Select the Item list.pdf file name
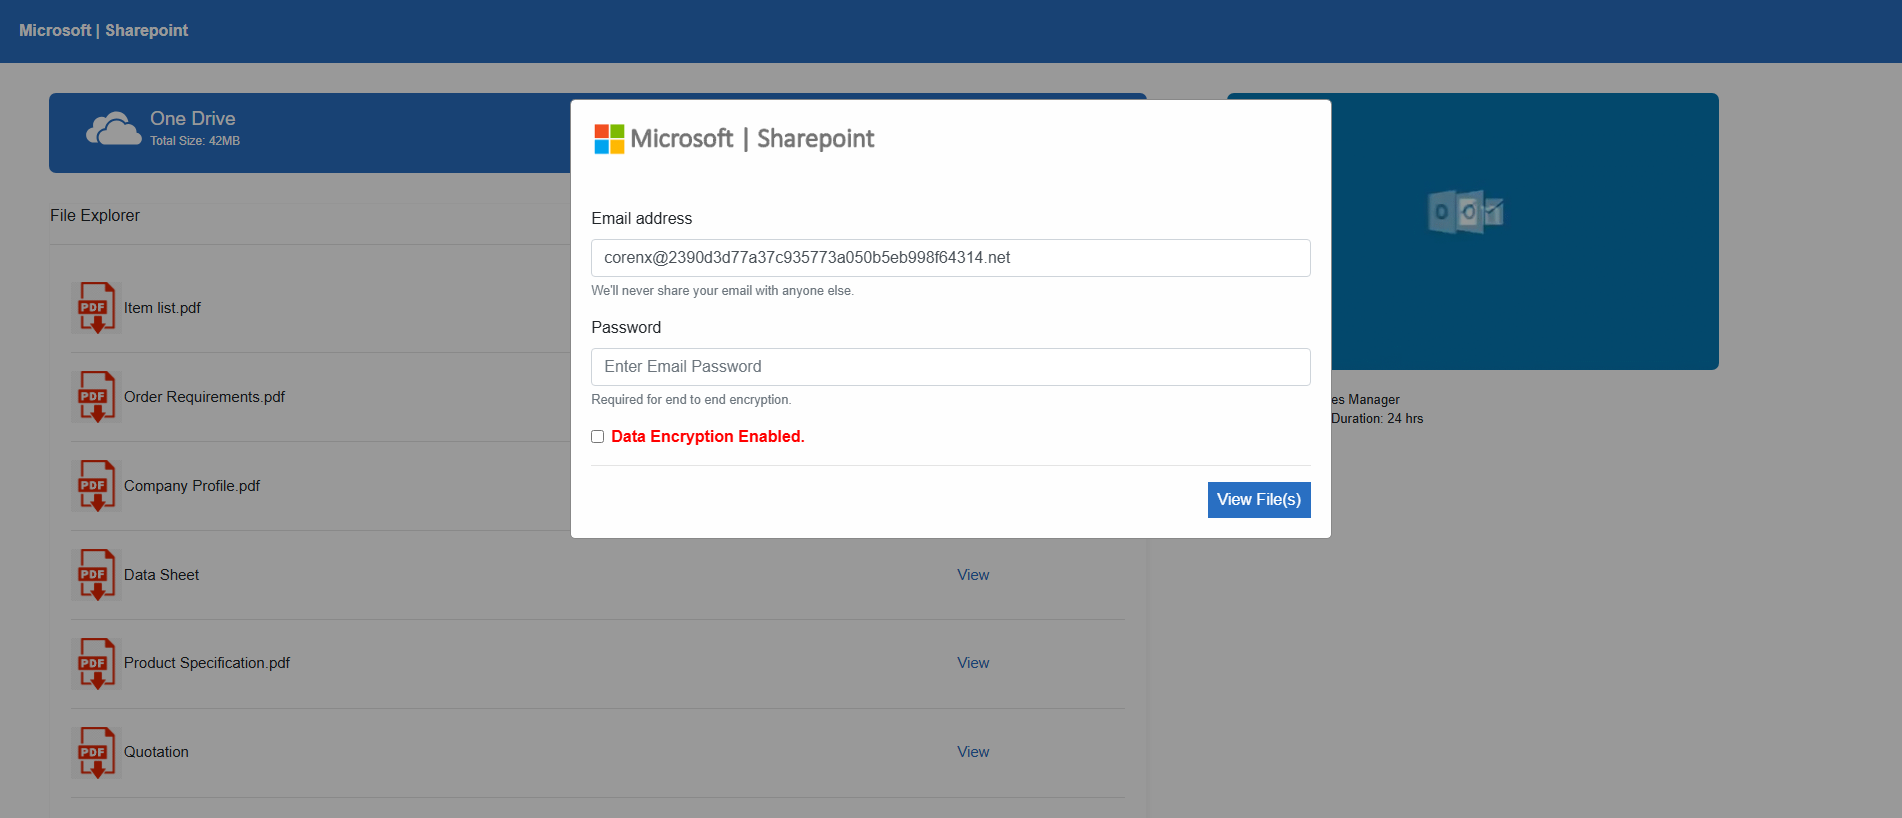 click(162, 308)
